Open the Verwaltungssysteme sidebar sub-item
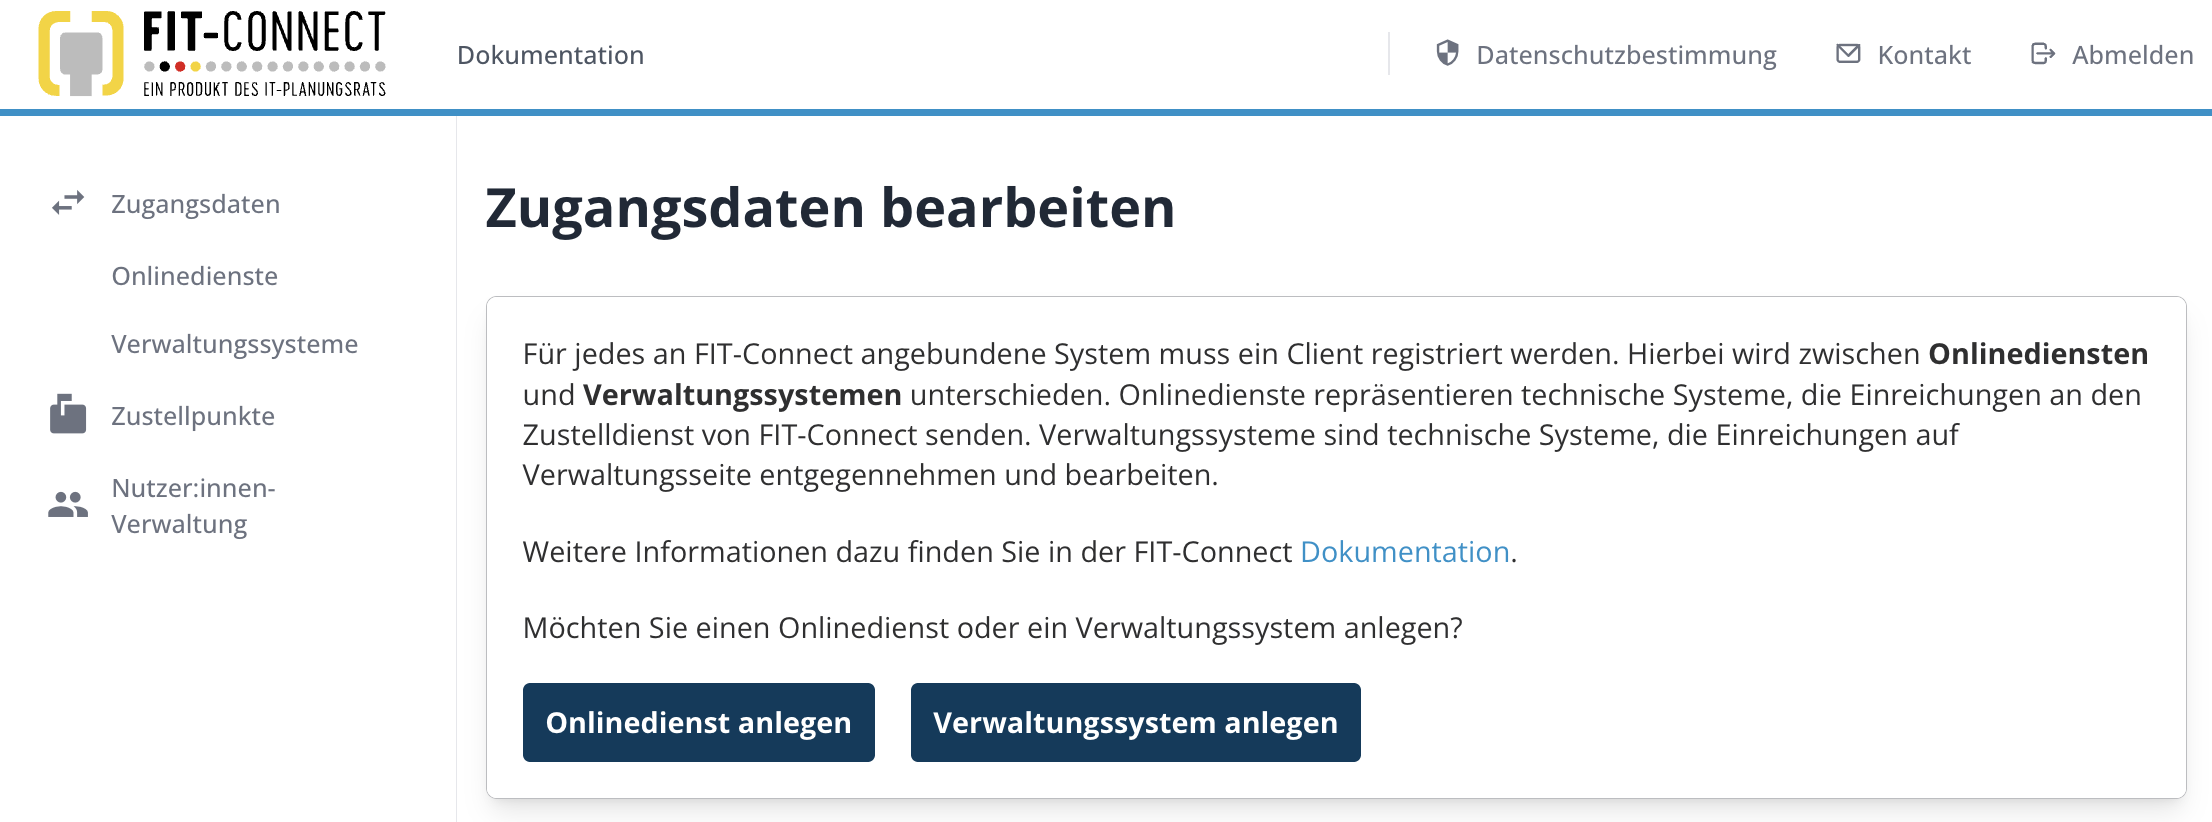Image resolution: width=2212 pixels, height=822 pixels. coord(234,344)
